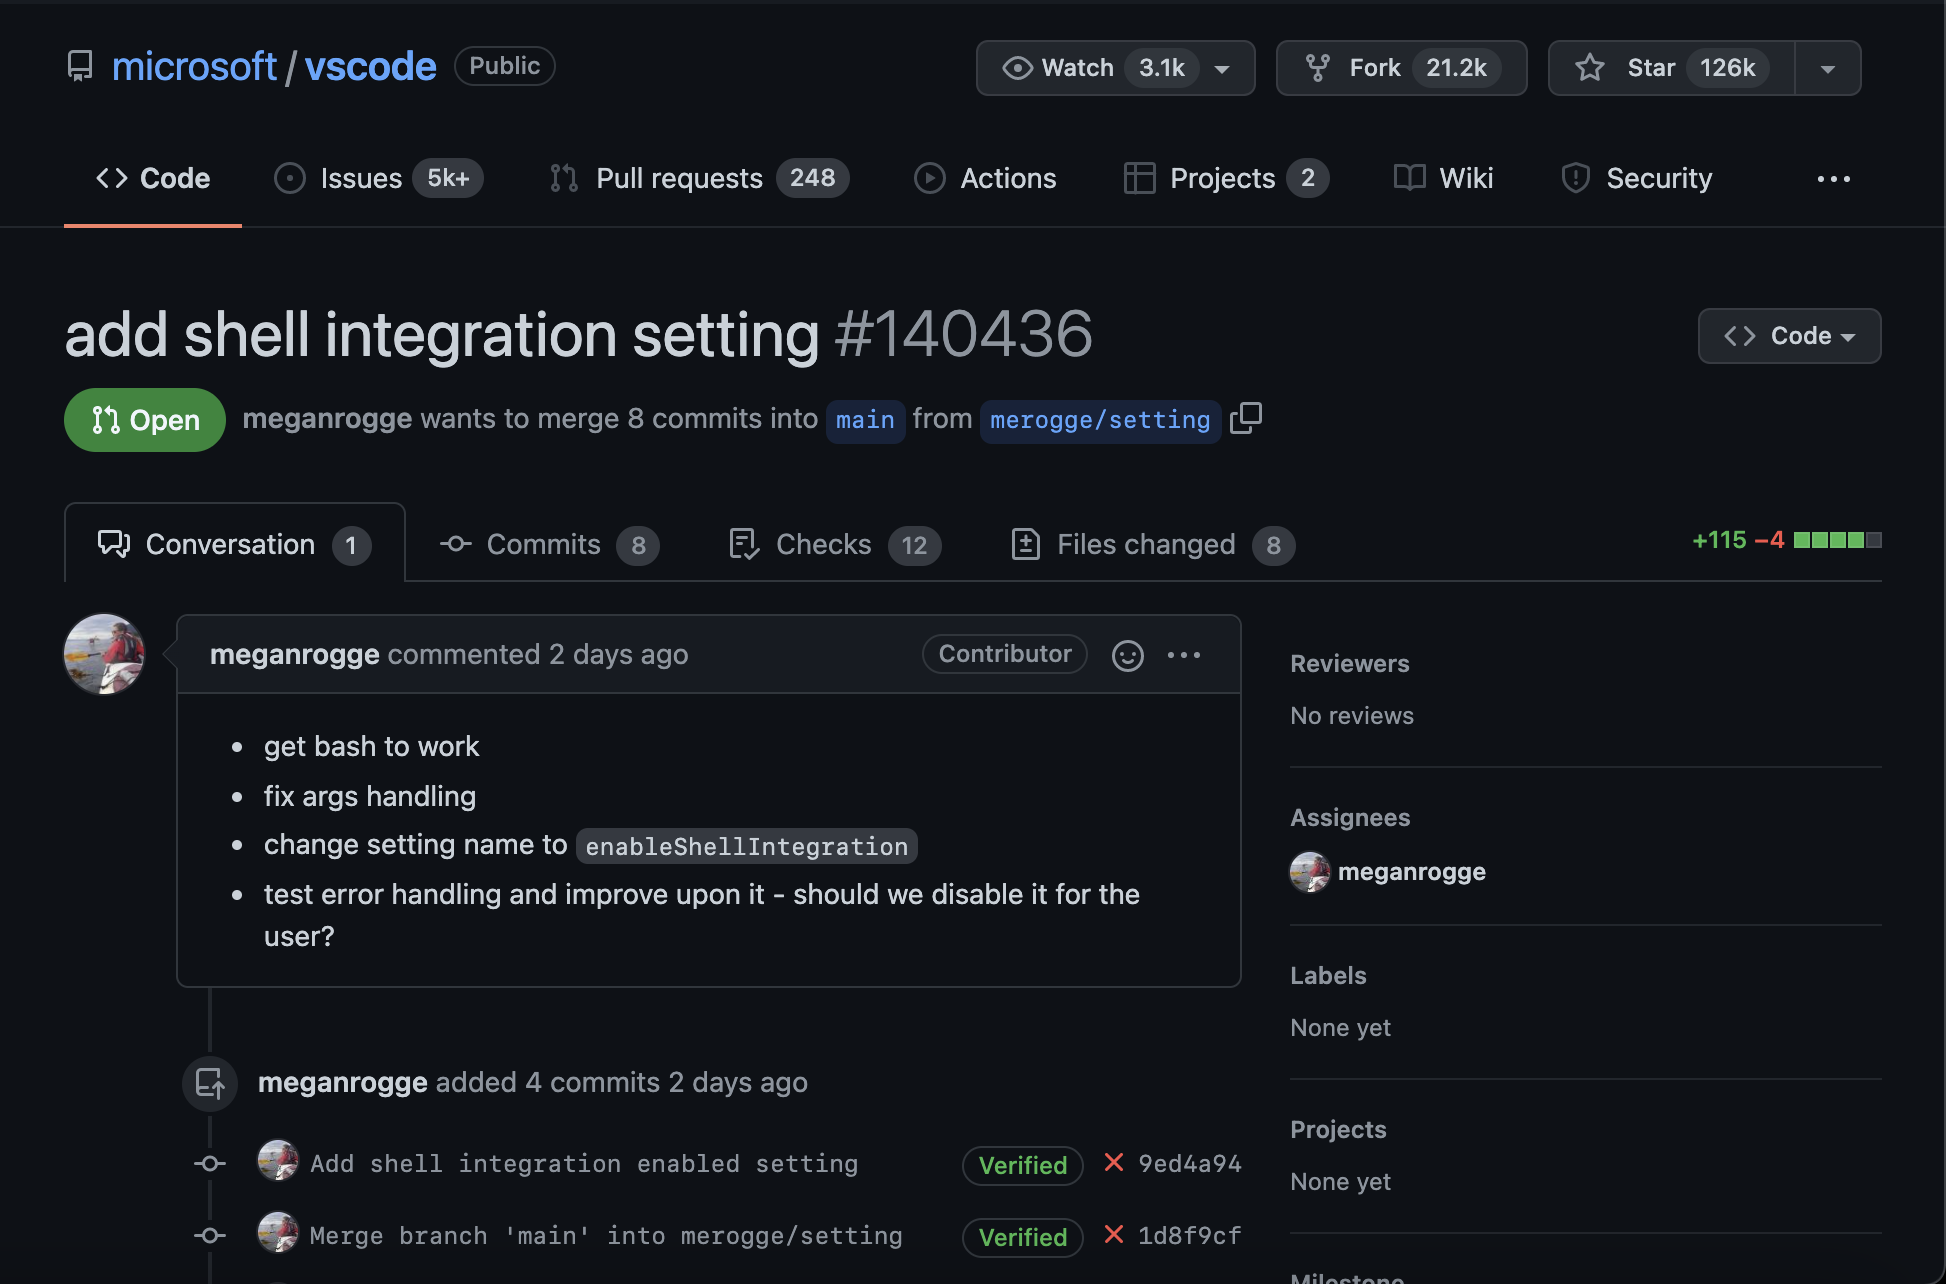Expand the Star lists dropdown arrow
Screen dimensions: 1946x1284
coord(1827,68)
